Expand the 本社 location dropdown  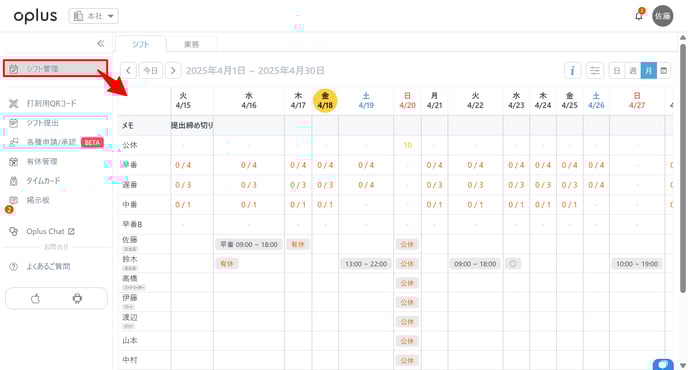click(93, 16)
